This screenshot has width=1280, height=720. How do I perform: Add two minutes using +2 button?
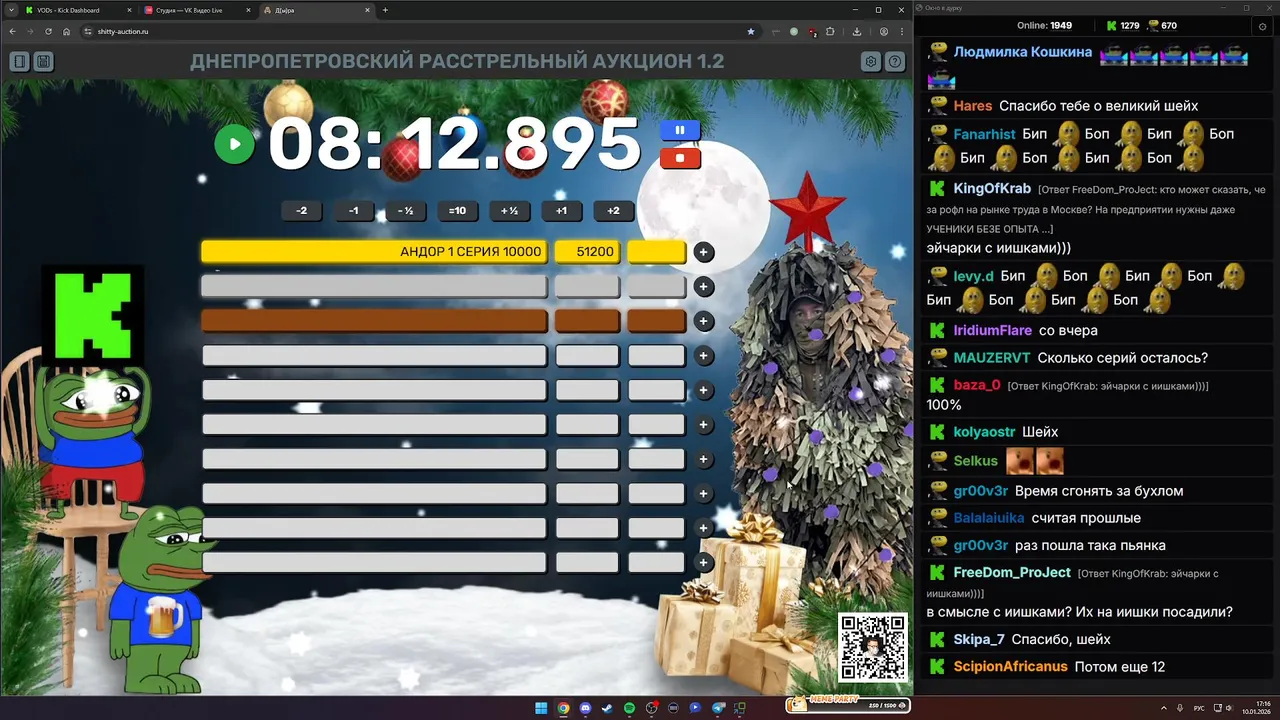coord(613,211)
